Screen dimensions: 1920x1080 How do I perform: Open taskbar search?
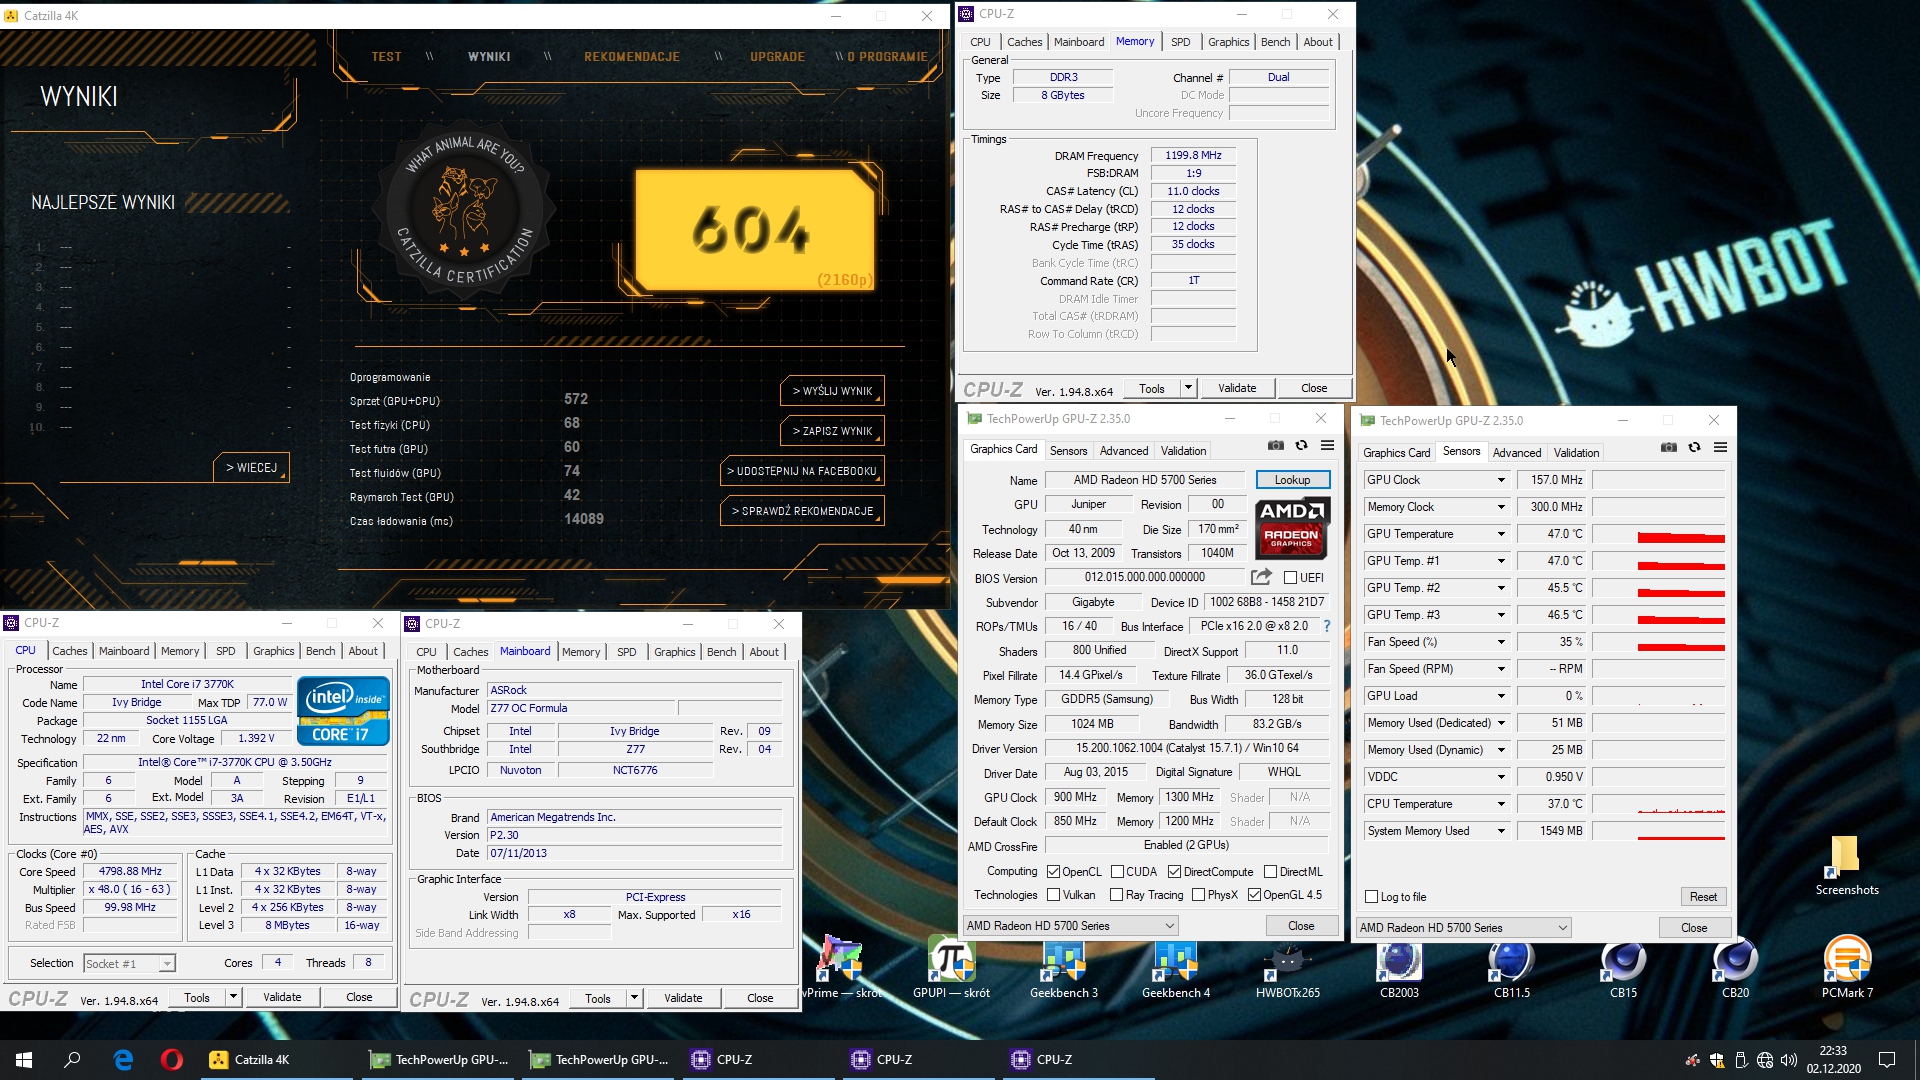(x=72, y=1060)
